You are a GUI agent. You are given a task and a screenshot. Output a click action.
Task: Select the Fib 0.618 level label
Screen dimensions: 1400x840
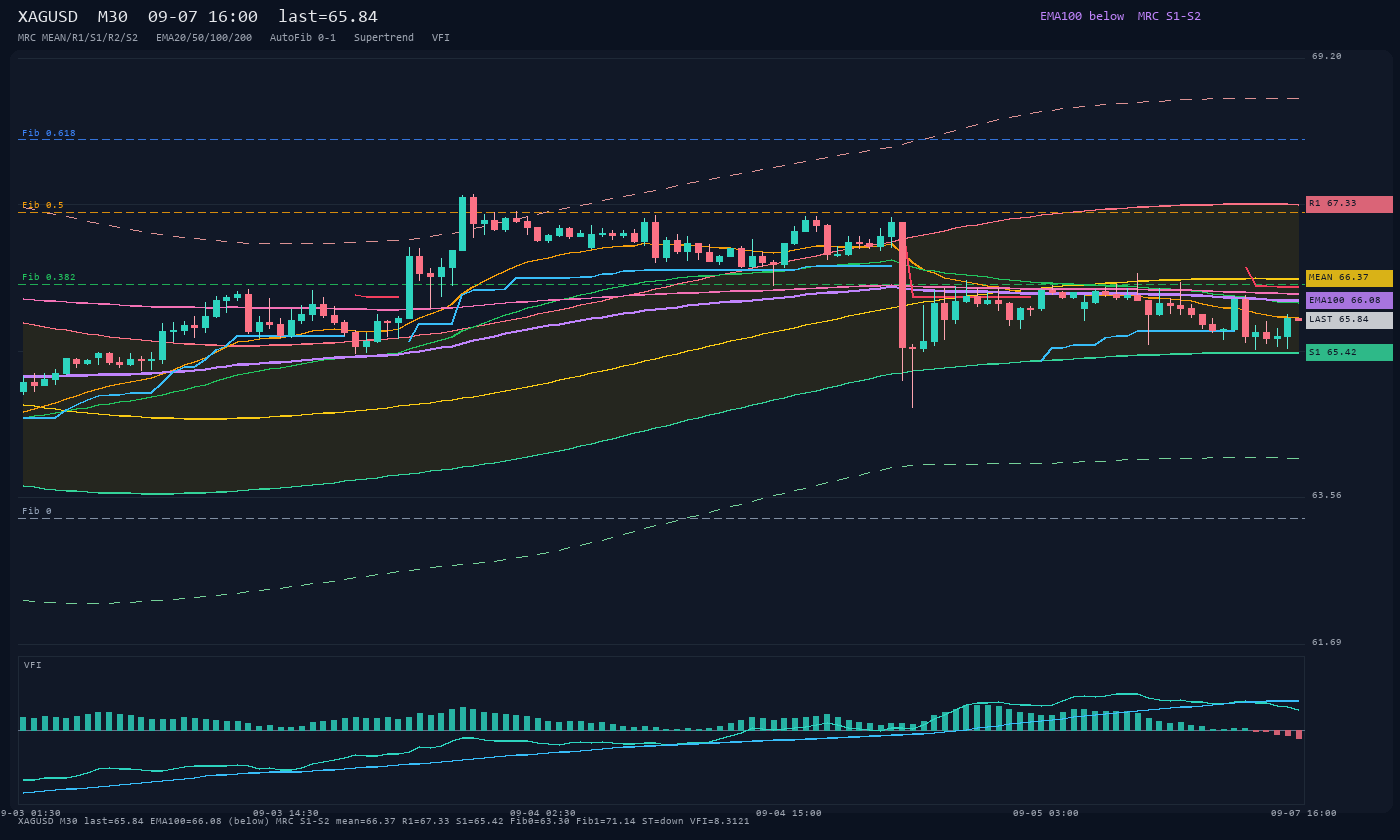[49, 133]
